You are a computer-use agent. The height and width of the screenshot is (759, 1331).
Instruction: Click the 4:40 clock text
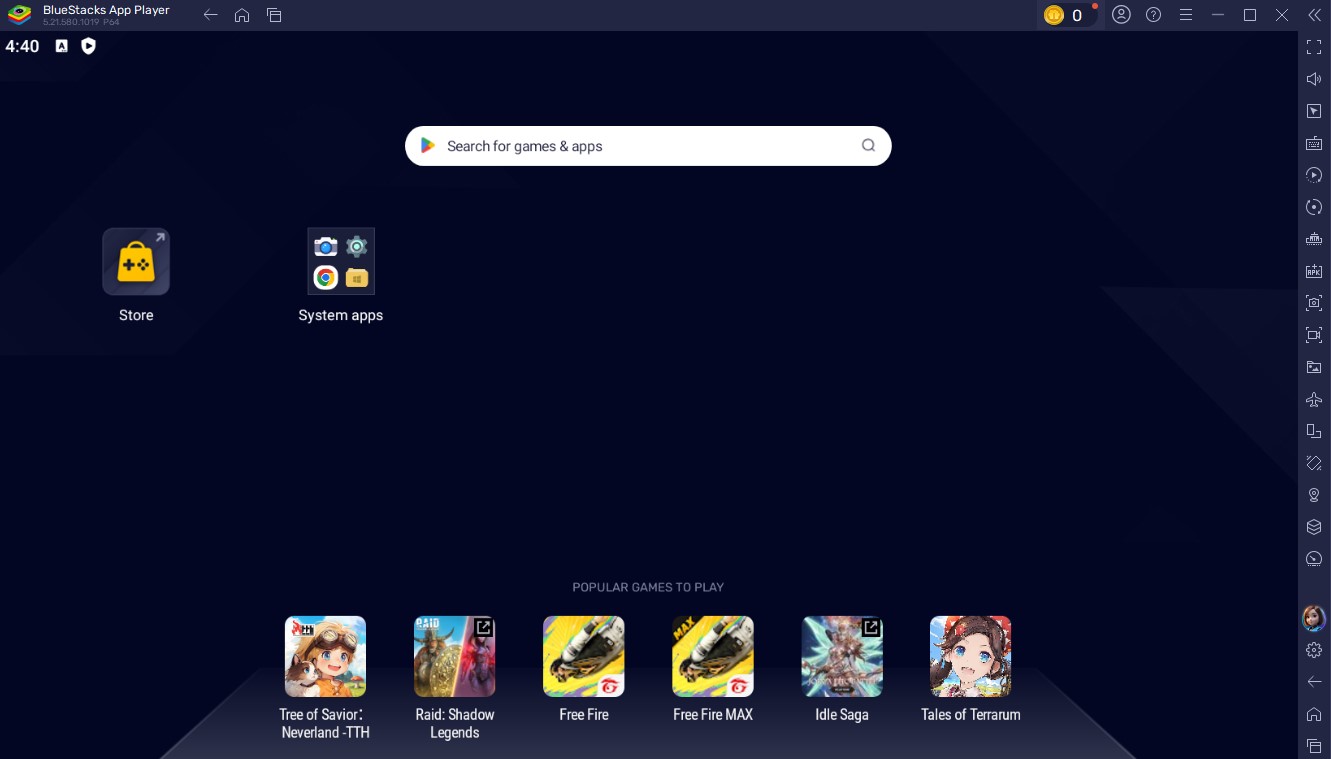tap(22, 46)
